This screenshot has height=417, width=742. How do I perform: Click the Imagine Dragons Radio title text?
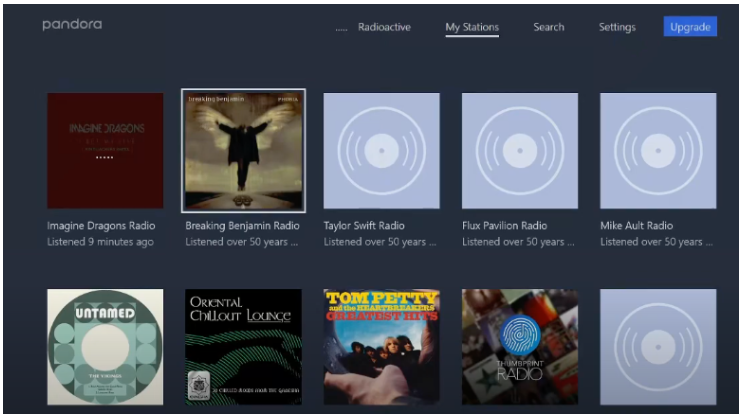pyautogui.click(x=101, y=226)
